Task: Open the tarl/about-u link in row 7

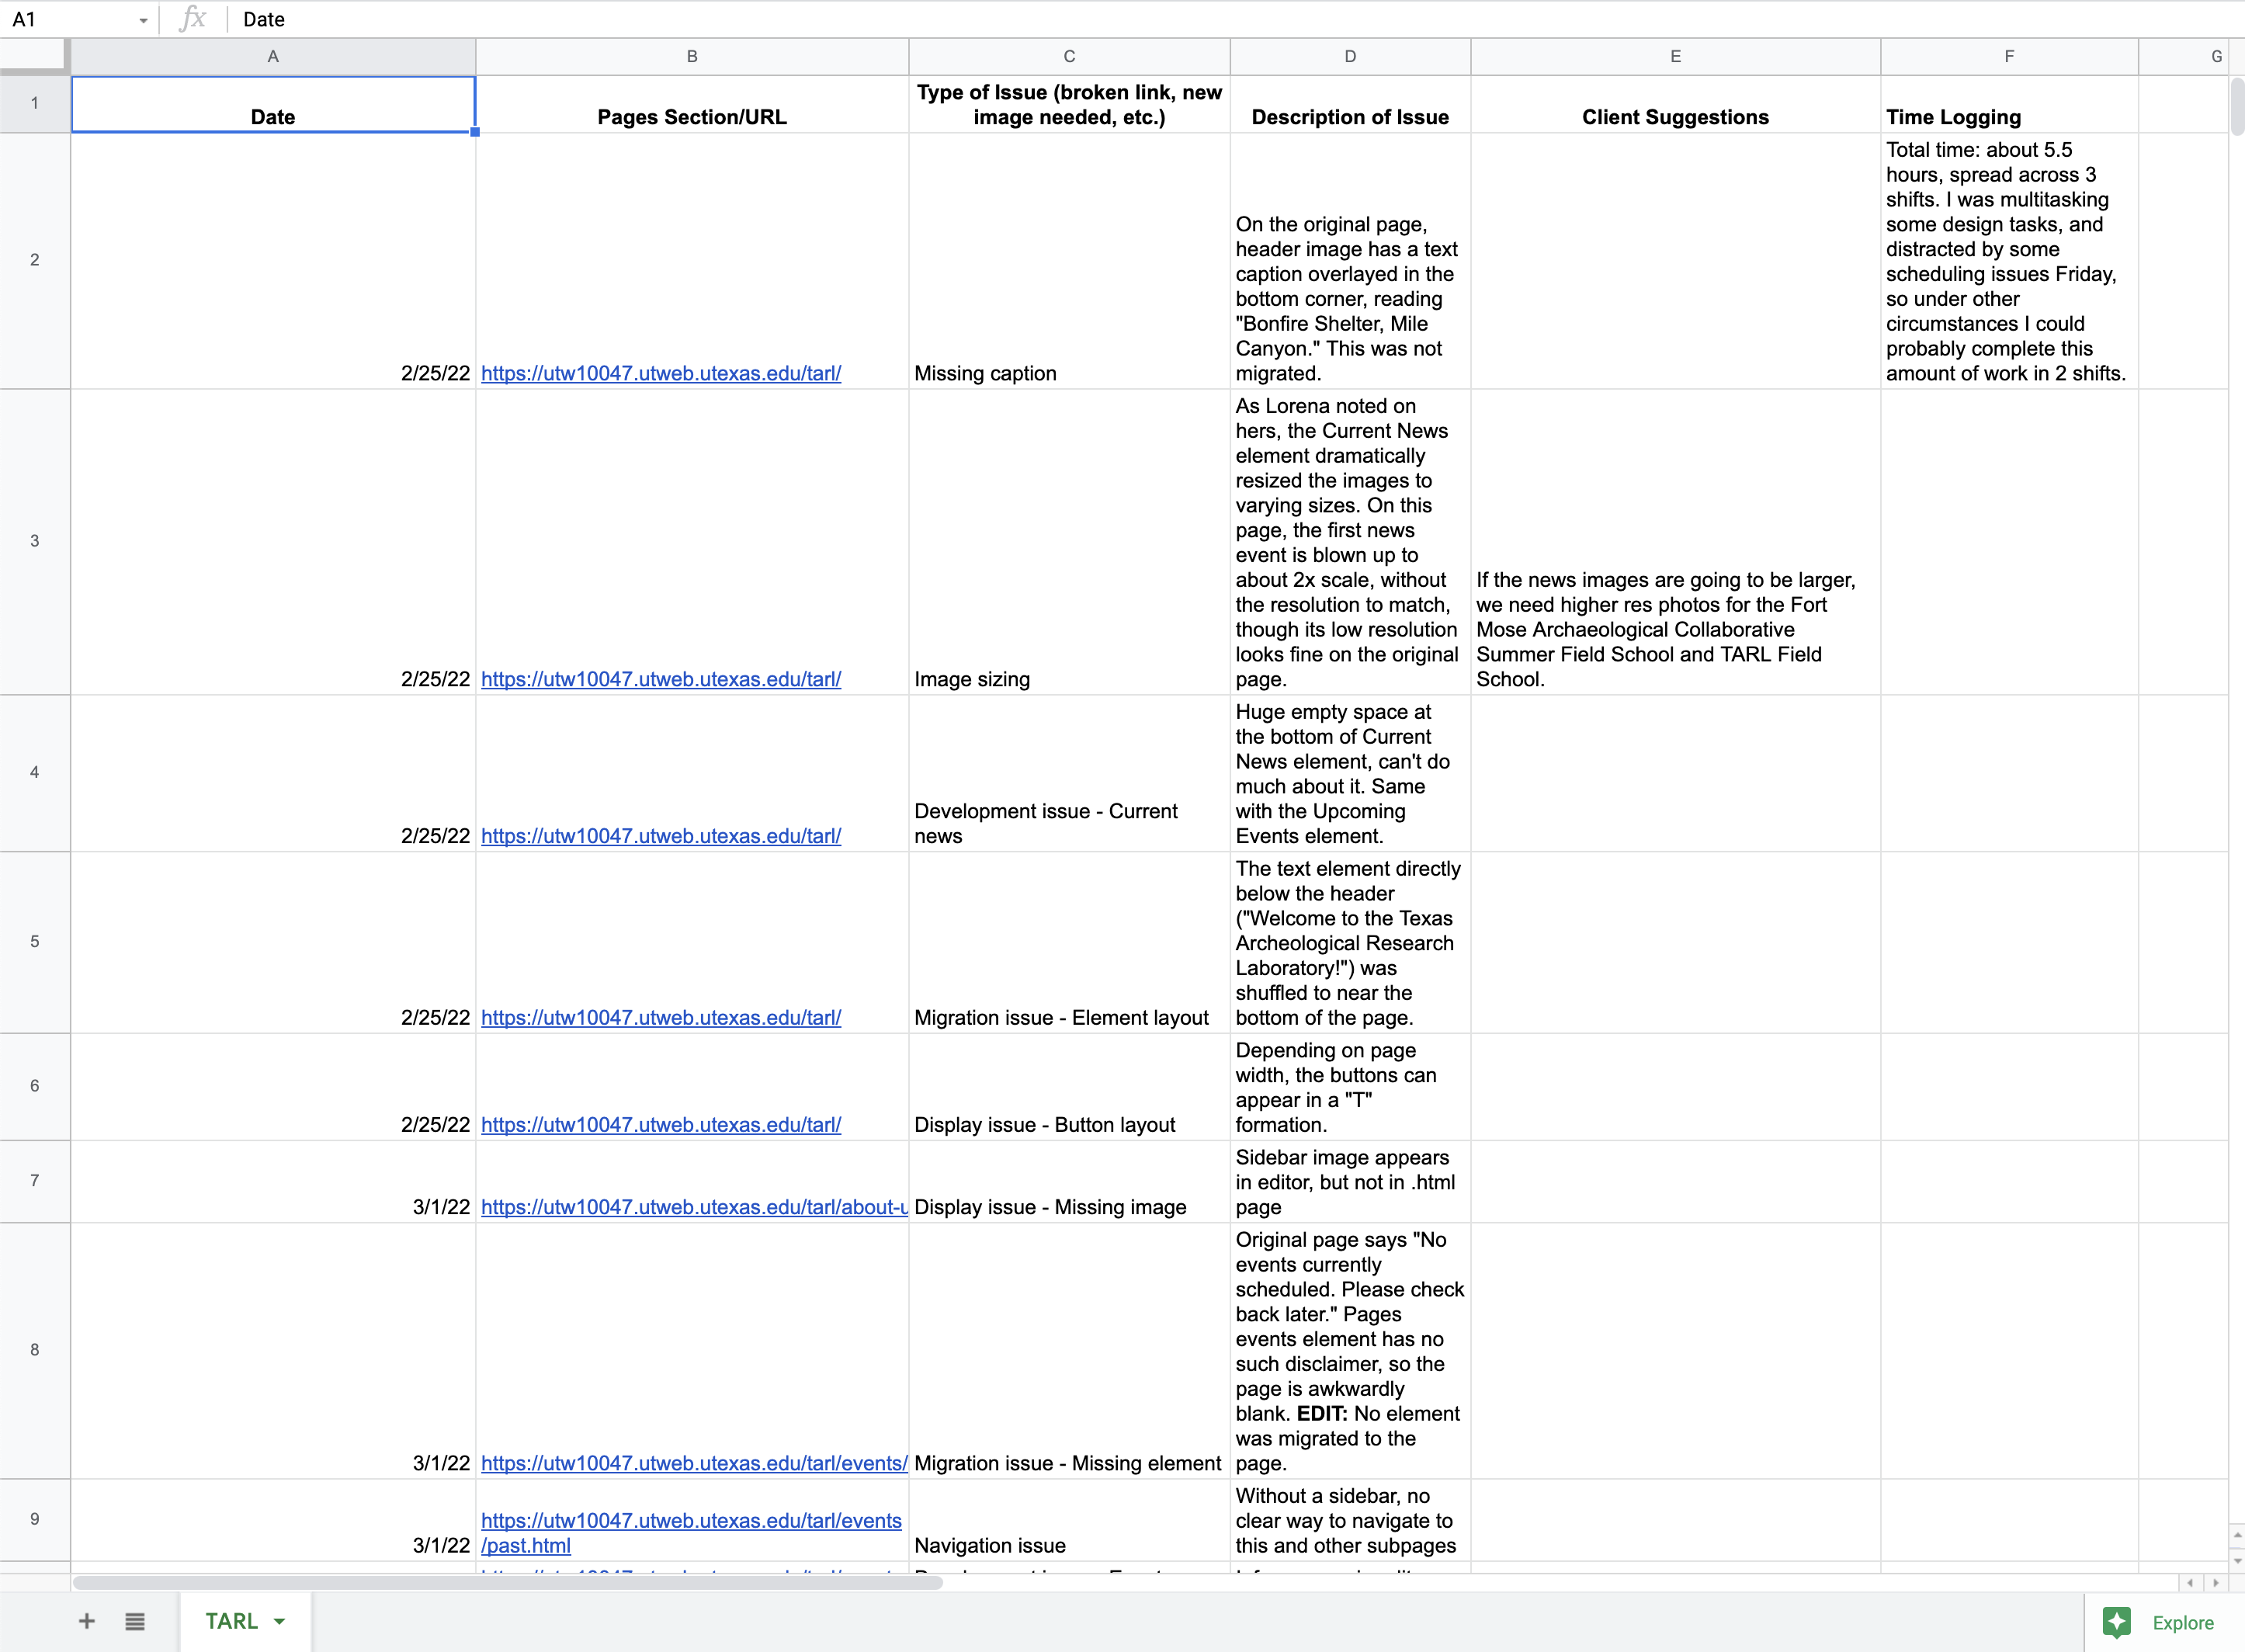Action: [x=694, y=1207]
